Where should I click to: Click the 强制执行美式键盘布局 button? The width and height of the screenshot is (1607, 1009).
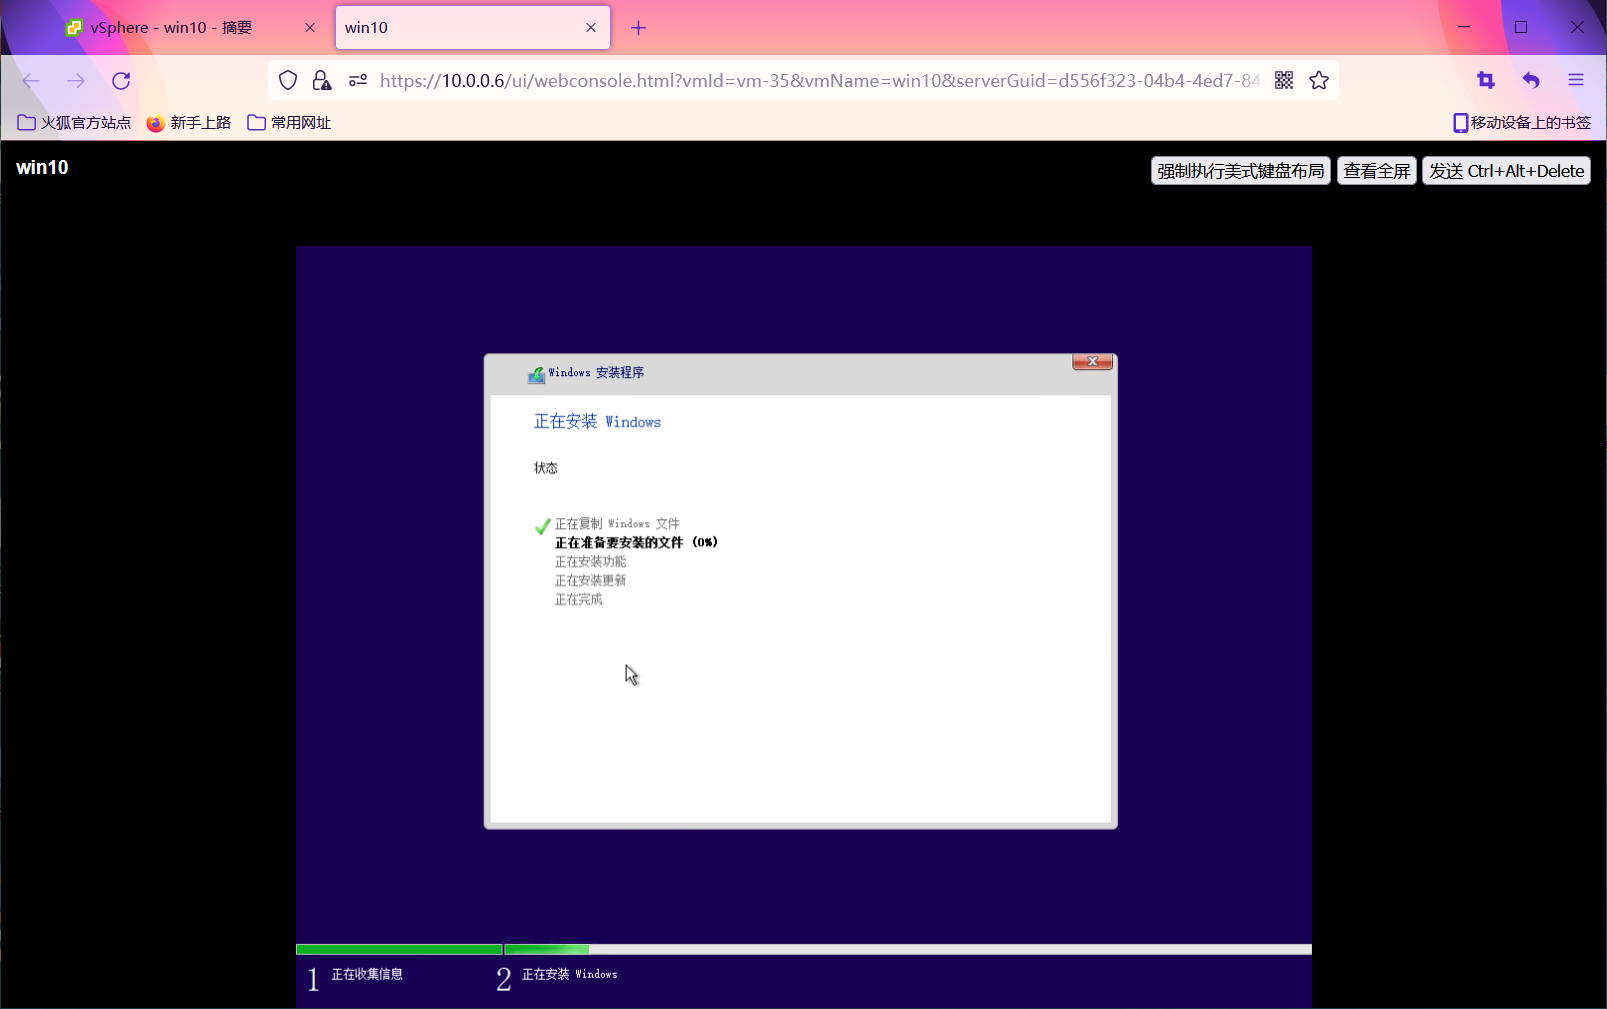point(1240,171)
